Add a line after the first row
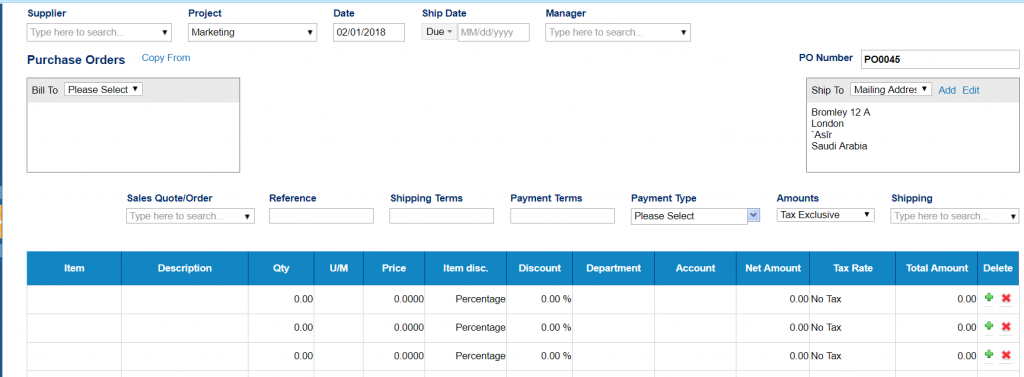This screenshot has width=1024, height=377. [989, 298]
